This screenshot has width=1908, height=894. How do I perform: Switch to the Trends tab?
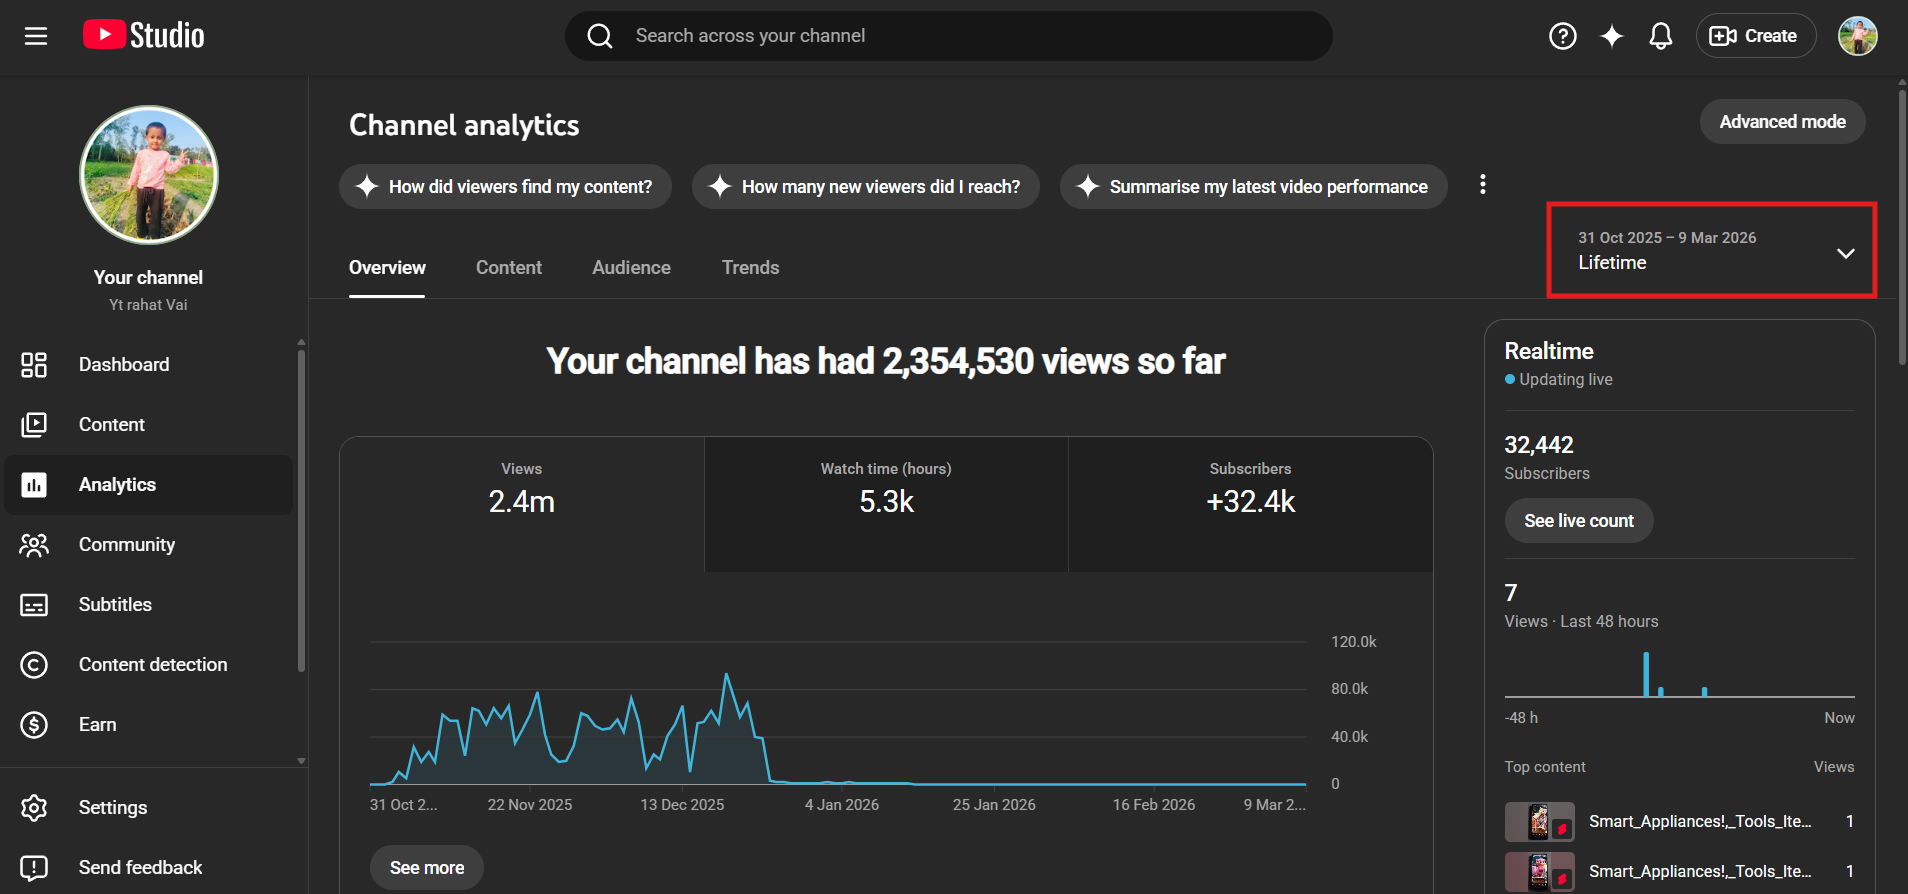750,268
